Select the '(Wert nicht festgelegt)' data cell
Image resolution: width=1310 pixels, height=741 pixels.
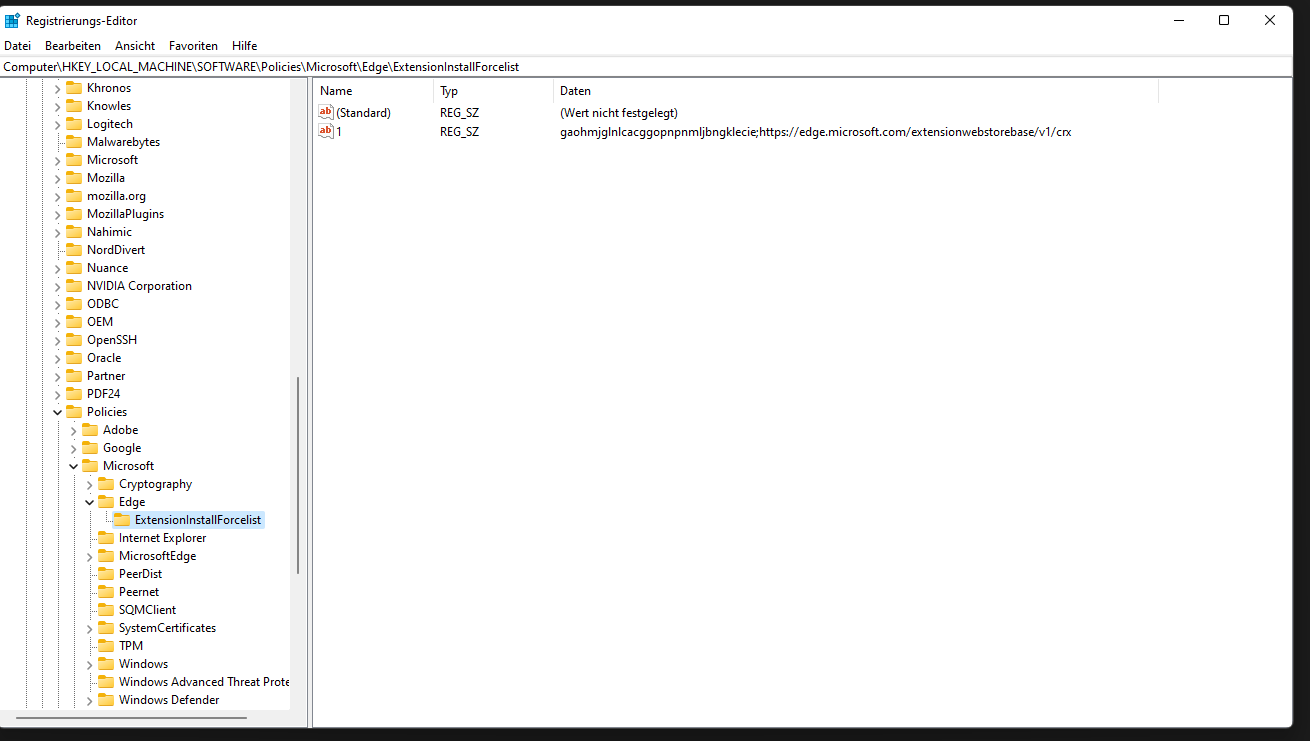(619, 113)
